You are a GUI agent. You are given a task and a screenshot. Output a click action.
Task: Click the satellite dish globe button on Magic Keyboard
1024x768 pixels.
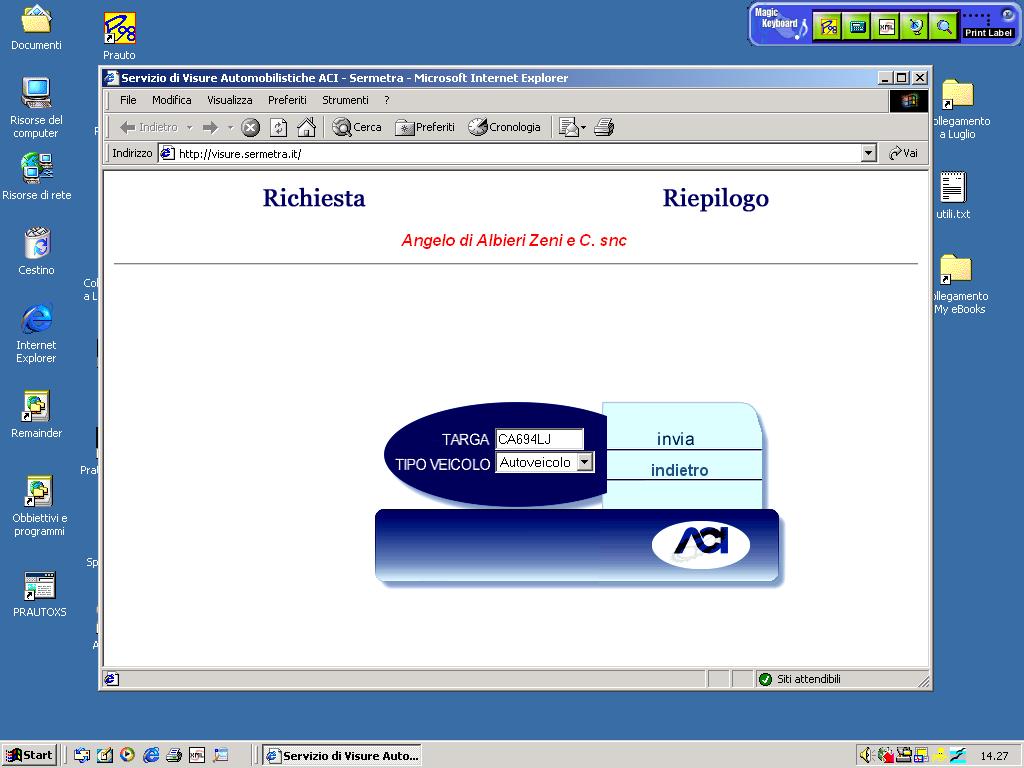tap(915, 27)
